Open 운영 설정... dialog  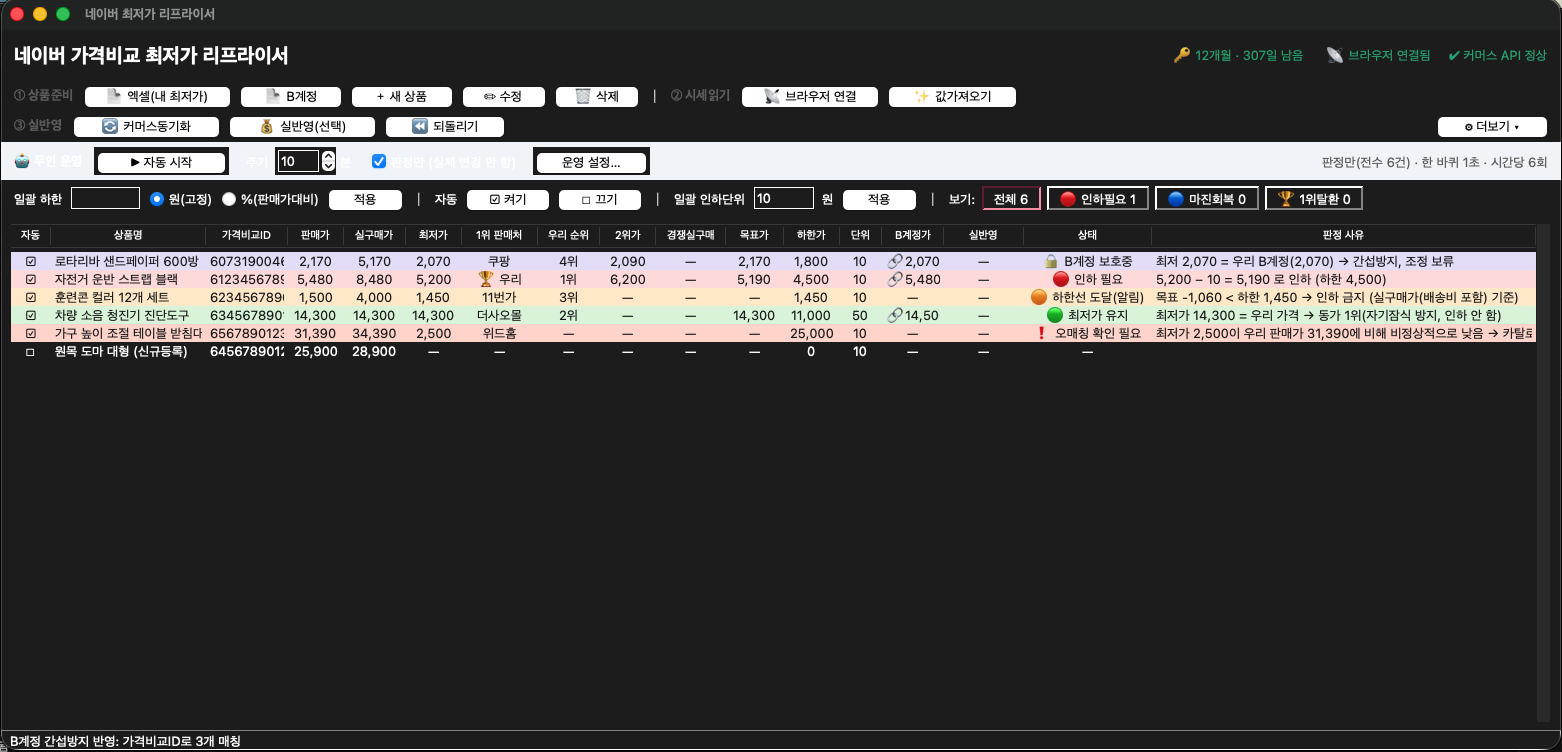(592, 161)
